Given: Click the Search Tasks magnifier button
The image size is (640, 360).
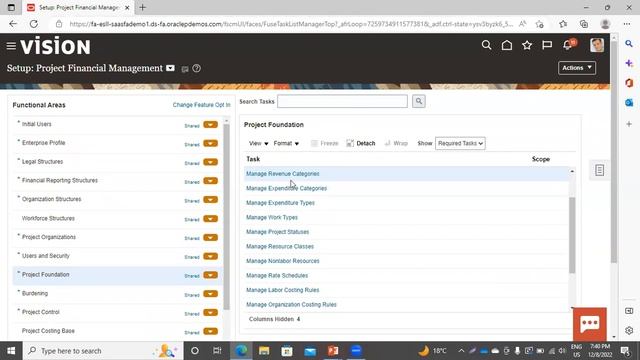Looking at the screenshot, I should [x=418, y=101].
